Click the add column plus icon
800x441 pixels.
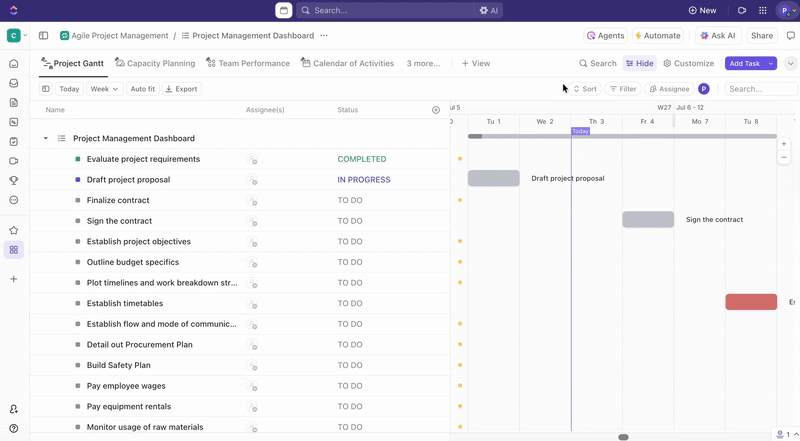pyautogui.click(x=436, y=110)
